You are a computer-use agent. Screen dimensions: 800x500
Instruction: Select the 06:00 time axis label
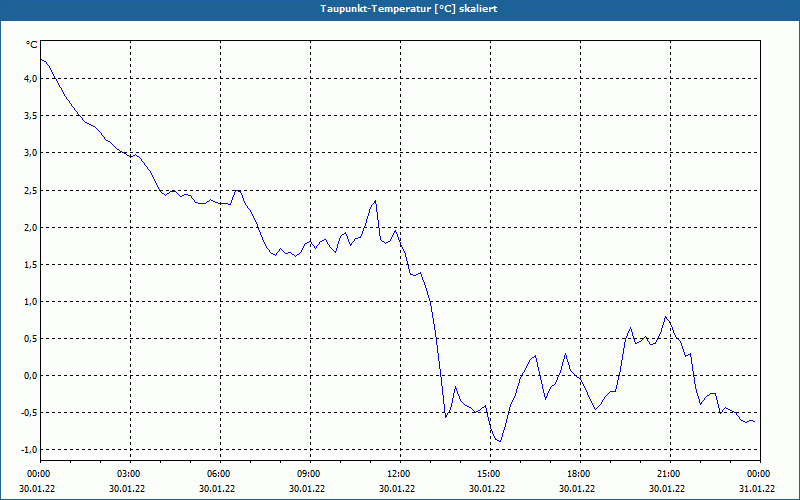click(x=217, y=474)
